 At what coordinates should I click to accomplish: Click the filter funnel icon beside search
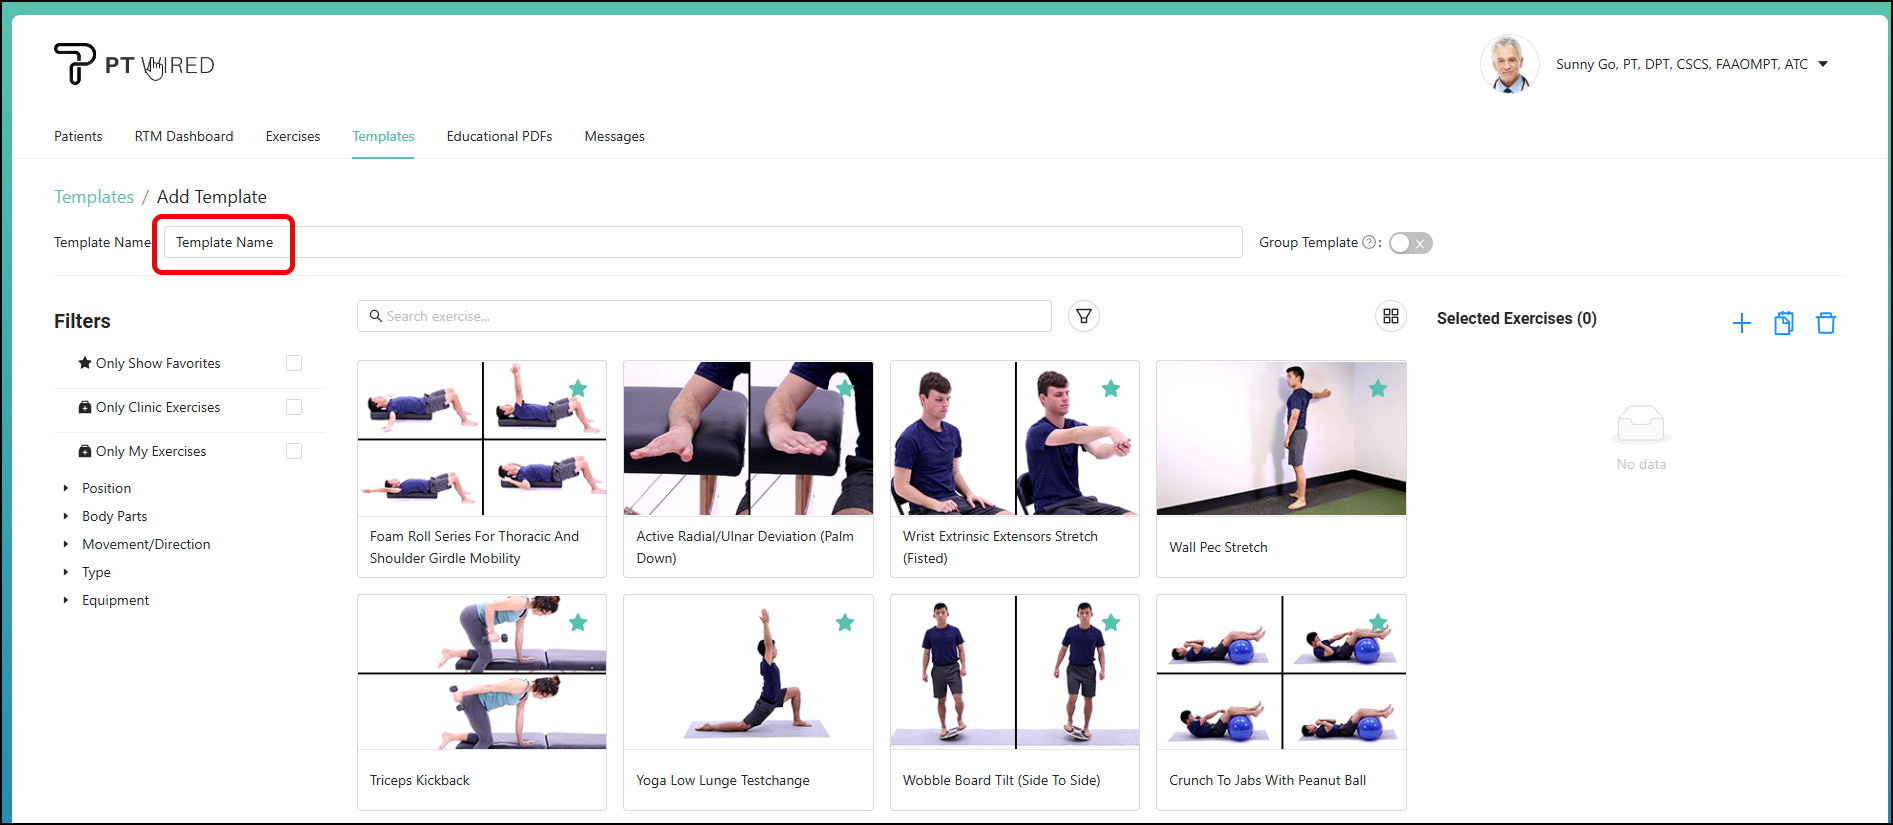[1084, 316]
